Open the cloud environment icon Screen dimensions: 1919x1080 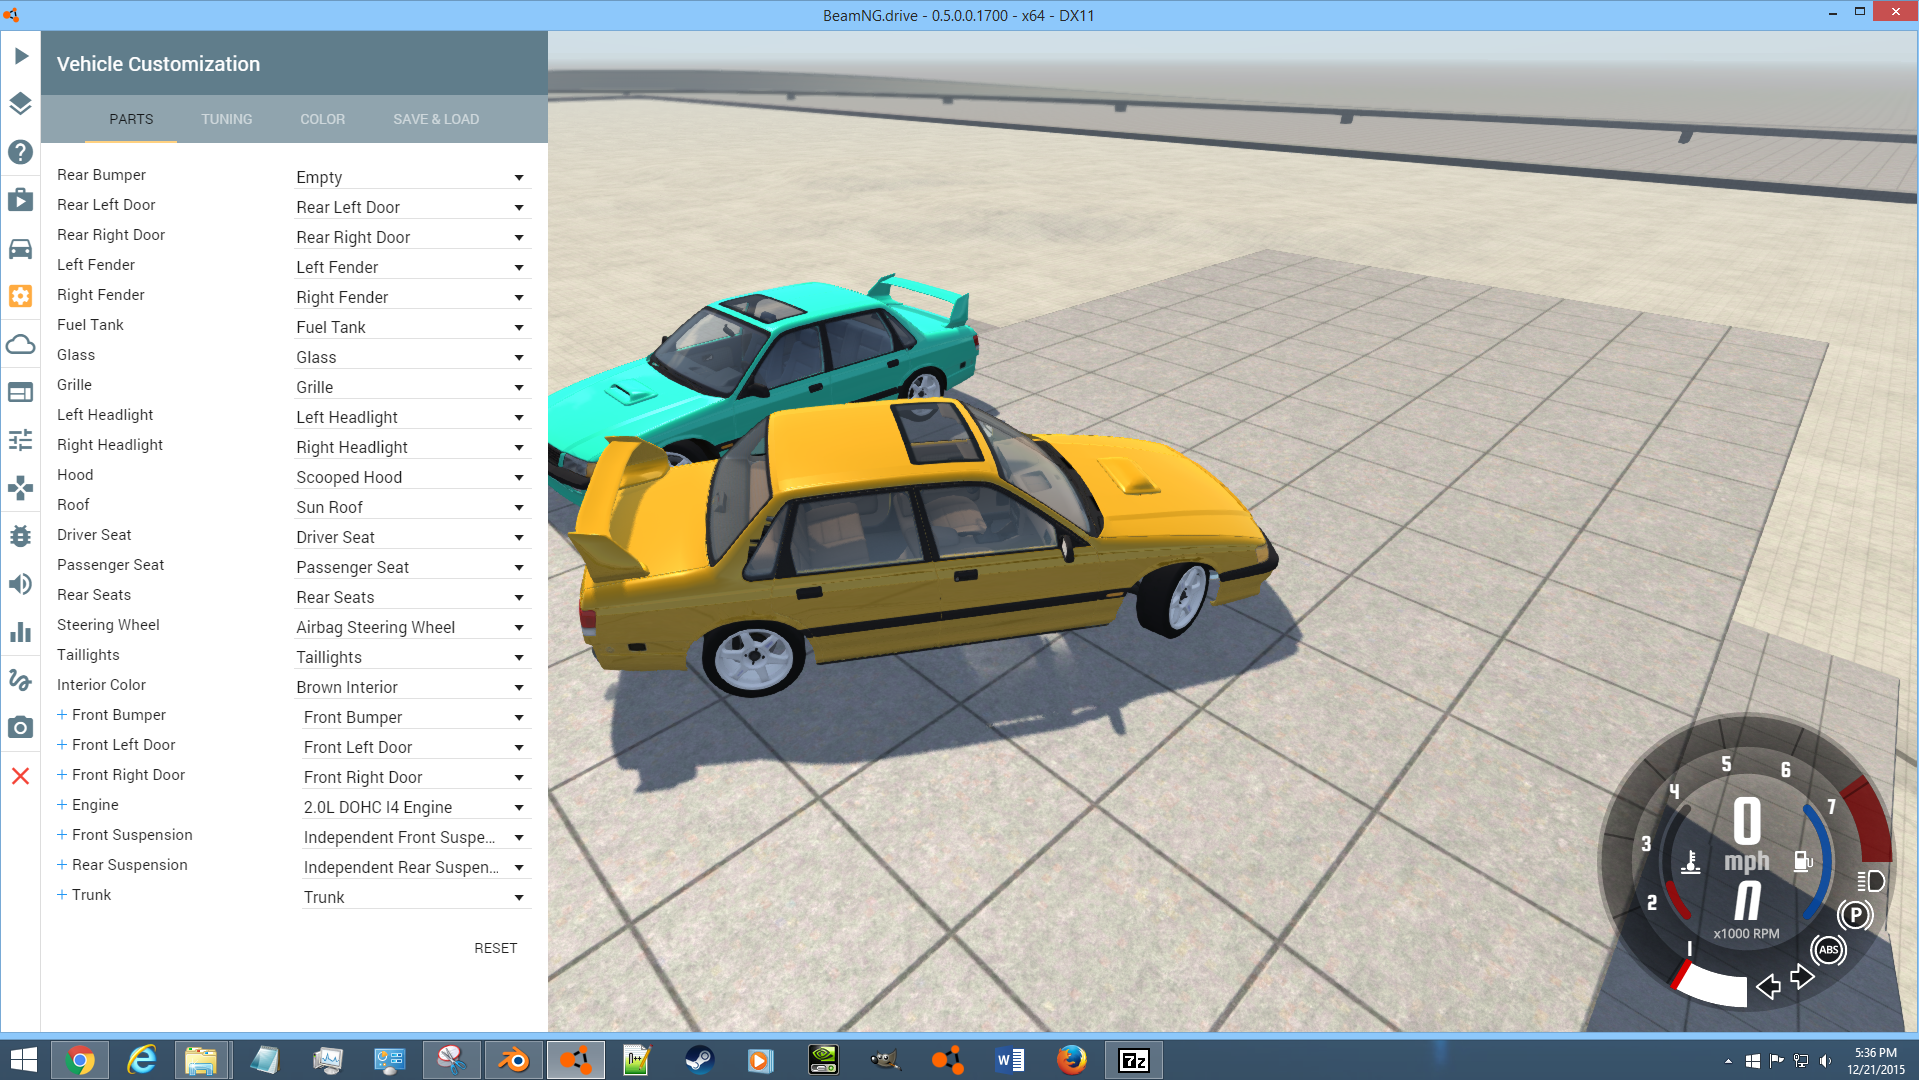click(21, 344)
